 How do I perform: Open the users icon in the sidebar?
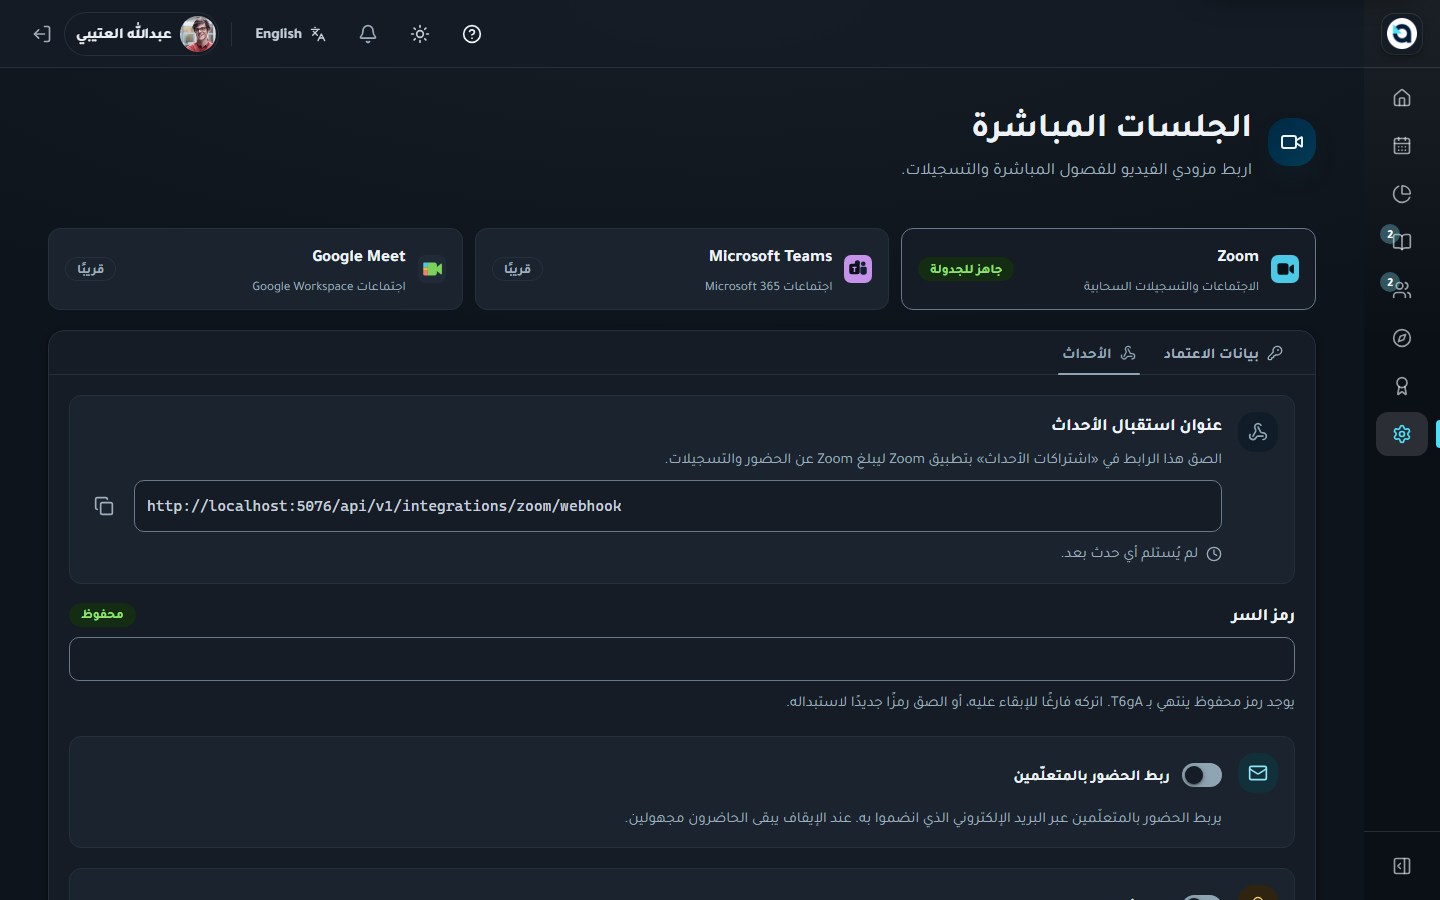pos(1402,289)
